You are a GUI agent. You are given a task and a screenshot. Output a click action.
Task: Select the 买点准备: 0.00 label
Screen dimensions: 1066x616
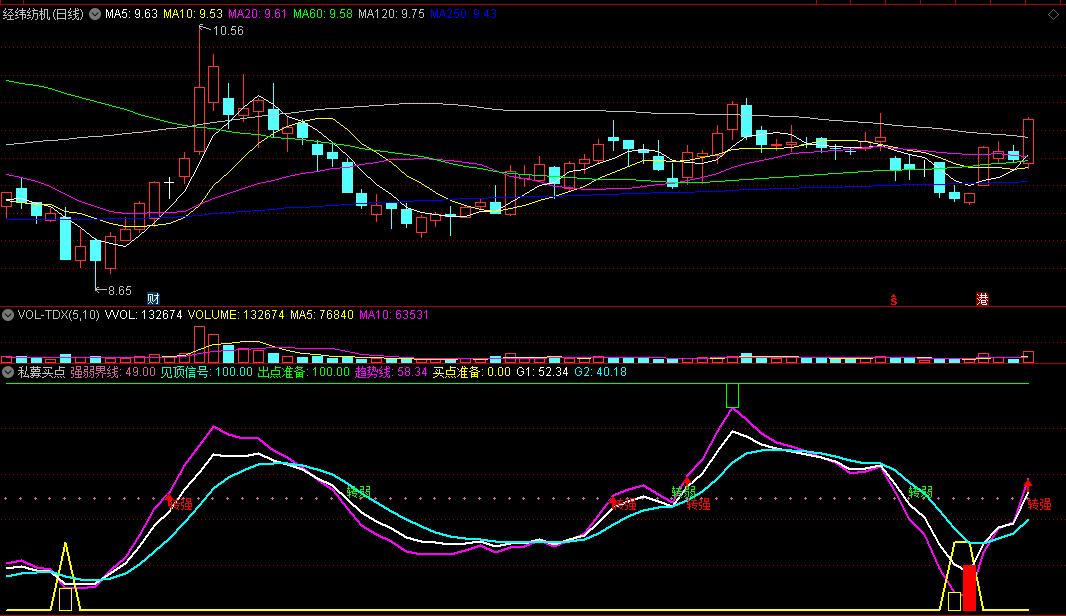point(472,372)
